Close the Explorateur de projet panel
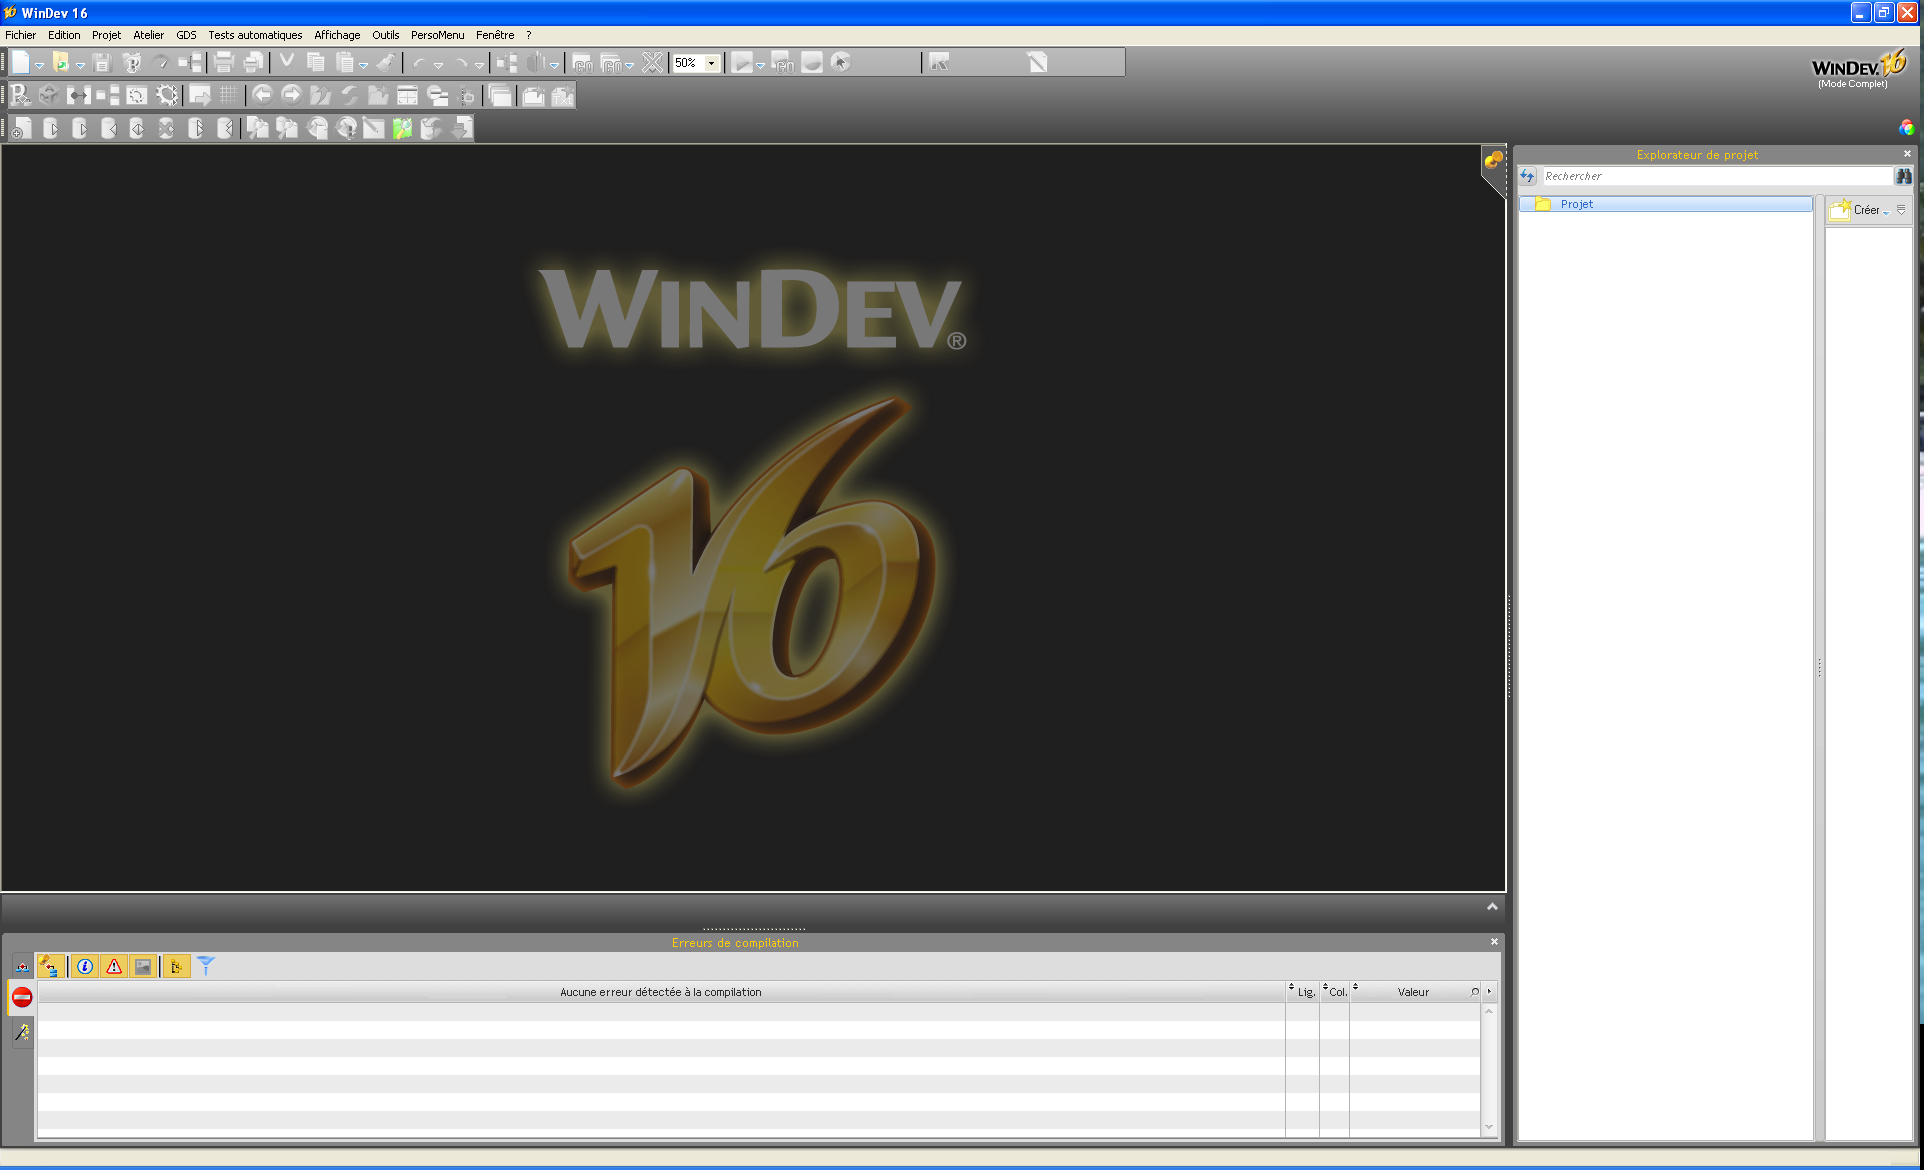Viewport: 1924px width, 1170px height. click(x=1907, y=154)
